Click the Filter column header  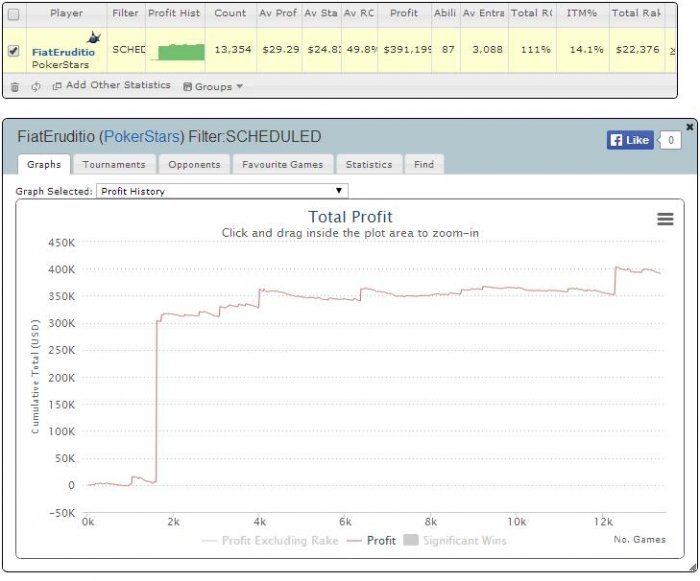[x=125, y=13]
